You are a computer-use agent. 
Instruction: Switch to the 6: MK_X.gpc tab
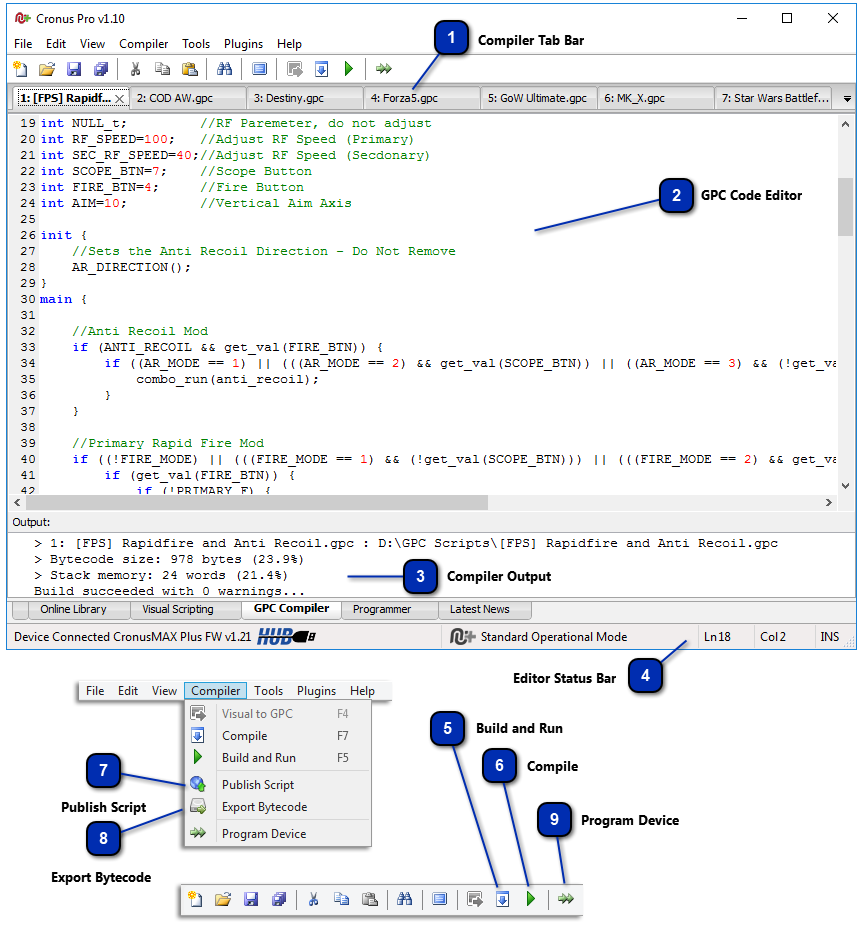point(656,98)
